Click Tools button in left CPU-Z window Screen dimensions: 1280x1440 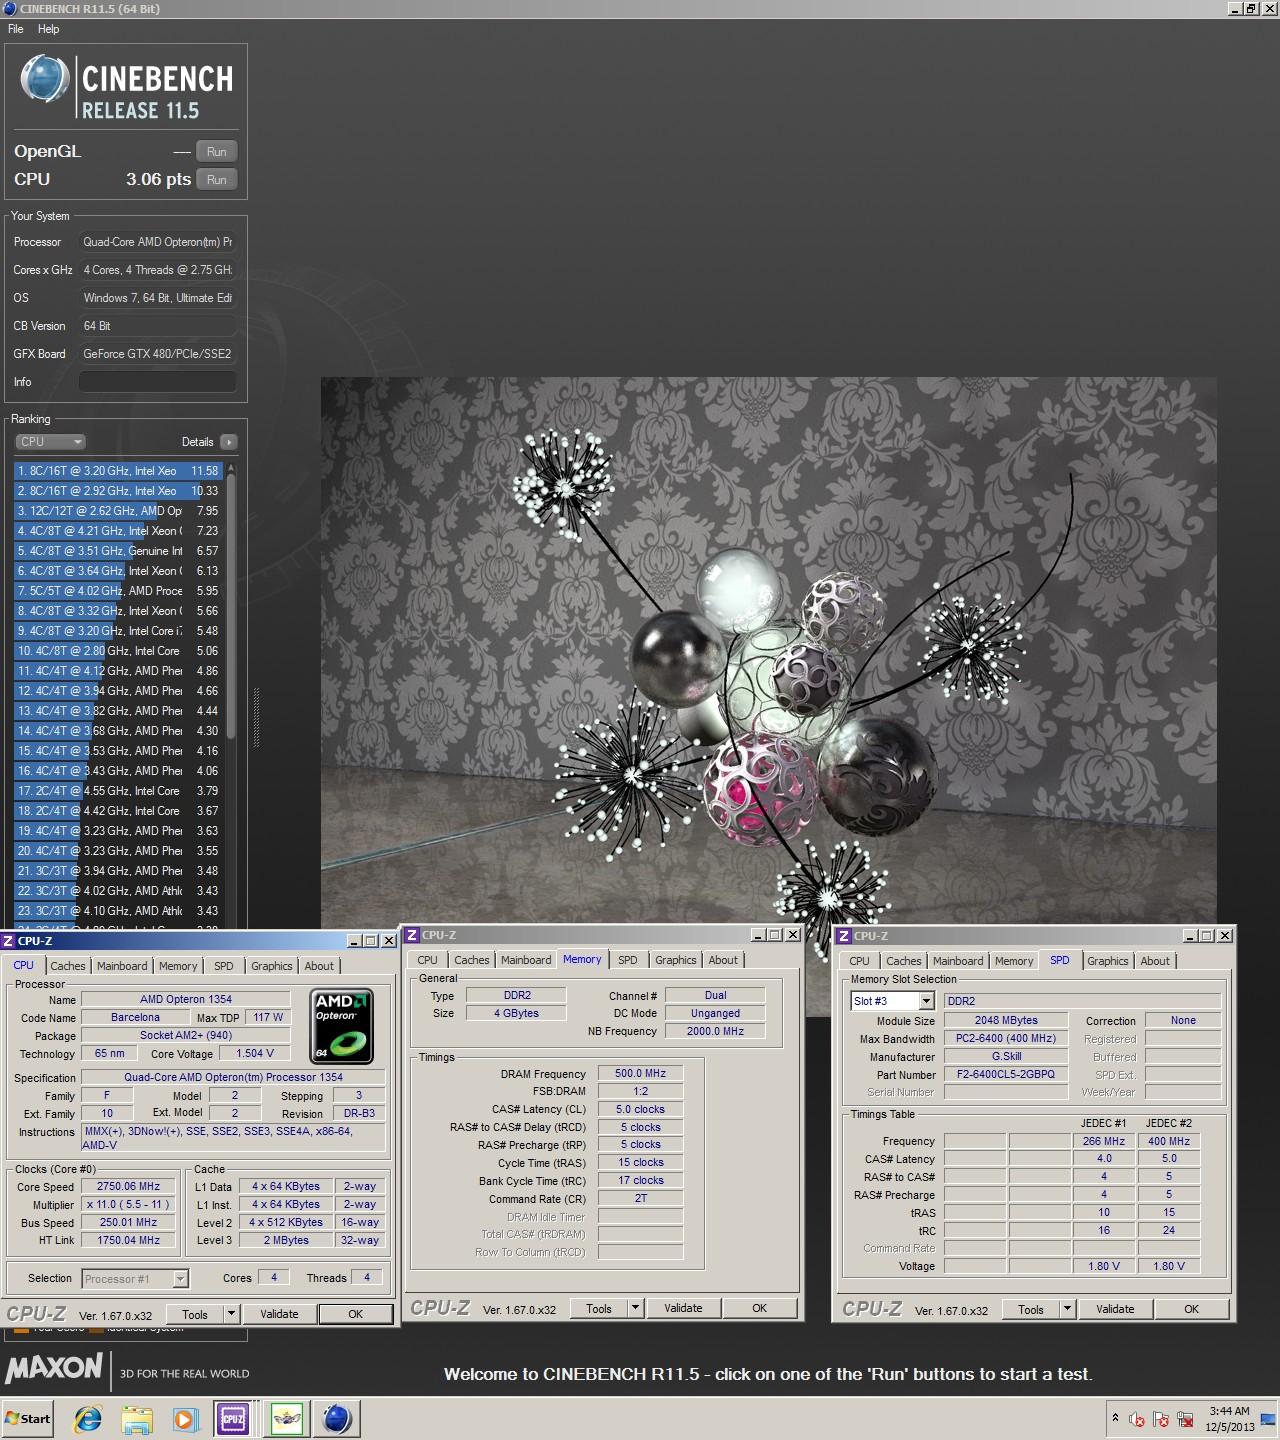pos(195,1315)
